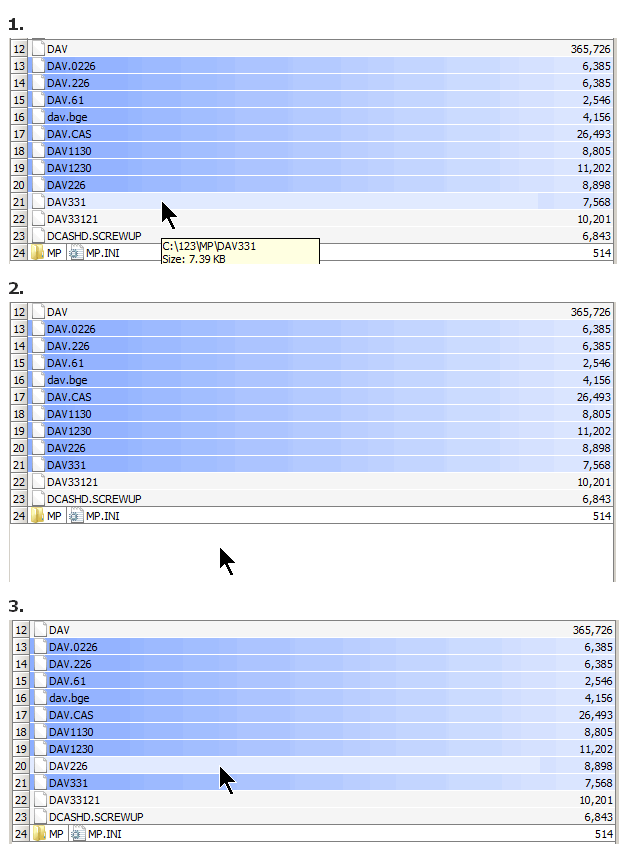
Task: Click the file icon beside DAV226 in list 3
Action: pos(40,766)
